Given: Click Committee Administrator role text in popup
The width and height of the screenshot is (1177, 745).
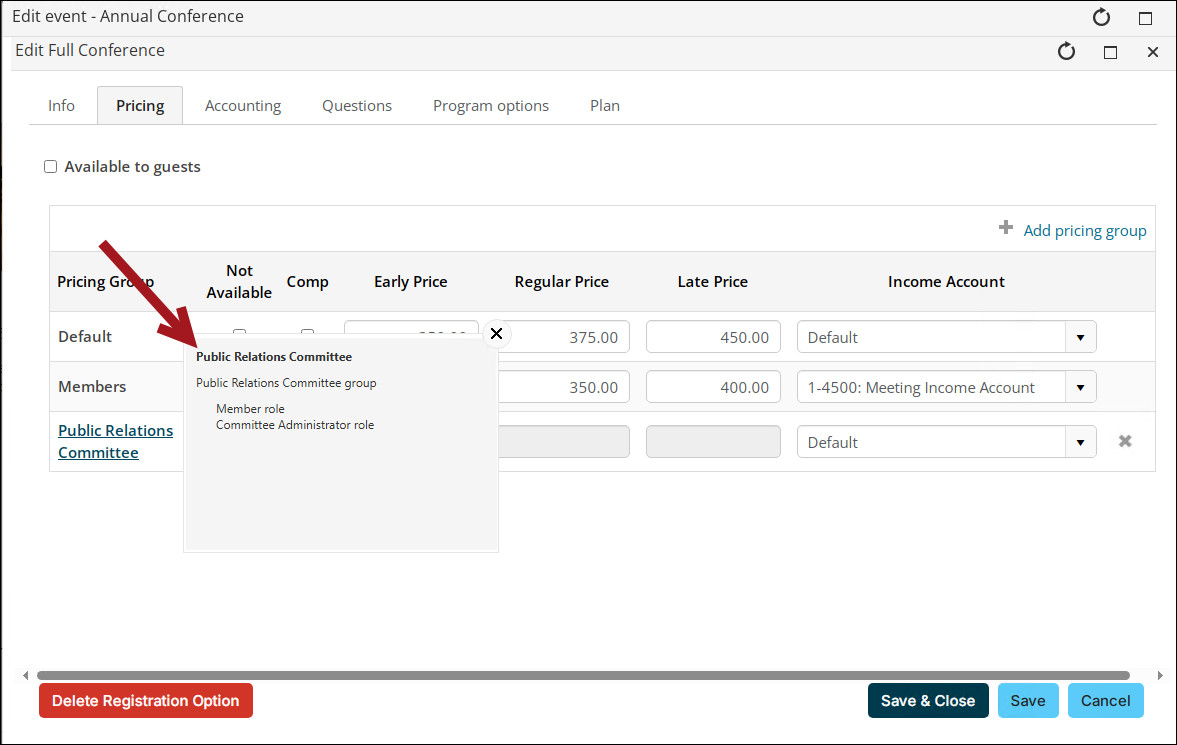Looking at the screenshot, I should (x=295, y=425).
